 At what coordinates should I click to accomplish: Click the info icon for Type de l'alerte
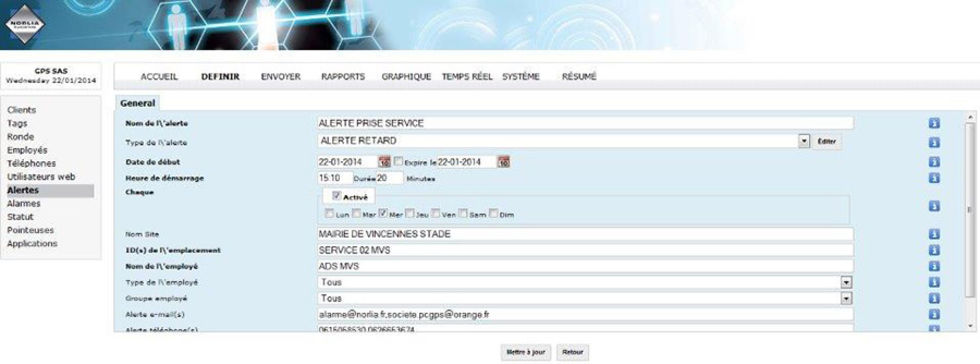pos(934,143)
